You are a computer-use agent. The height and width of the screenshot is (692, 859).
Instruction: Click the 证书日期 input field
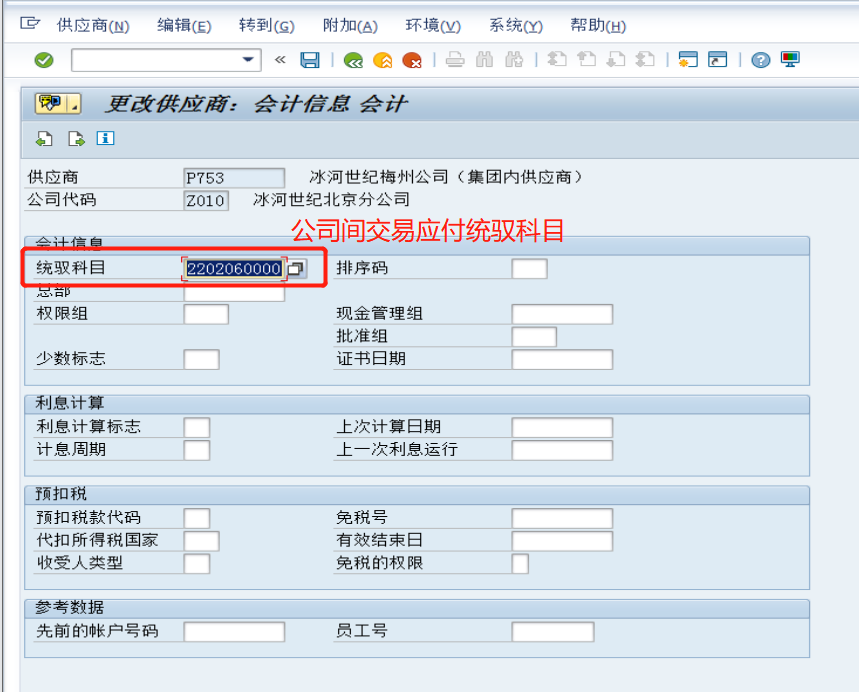[x=562, y=360]
